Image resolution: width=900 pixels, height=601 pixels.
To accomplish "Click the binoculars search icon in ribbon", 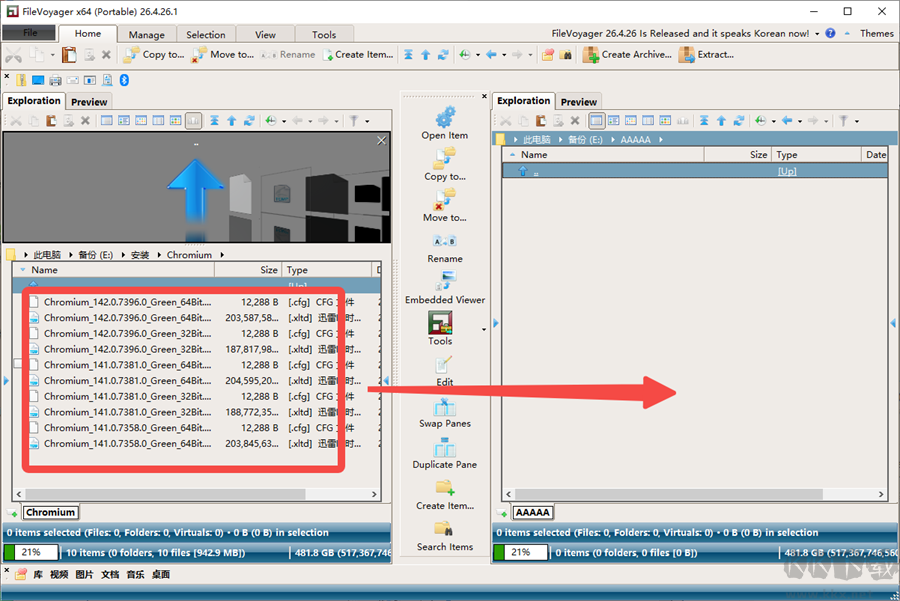I will click(x=566, y=55).
